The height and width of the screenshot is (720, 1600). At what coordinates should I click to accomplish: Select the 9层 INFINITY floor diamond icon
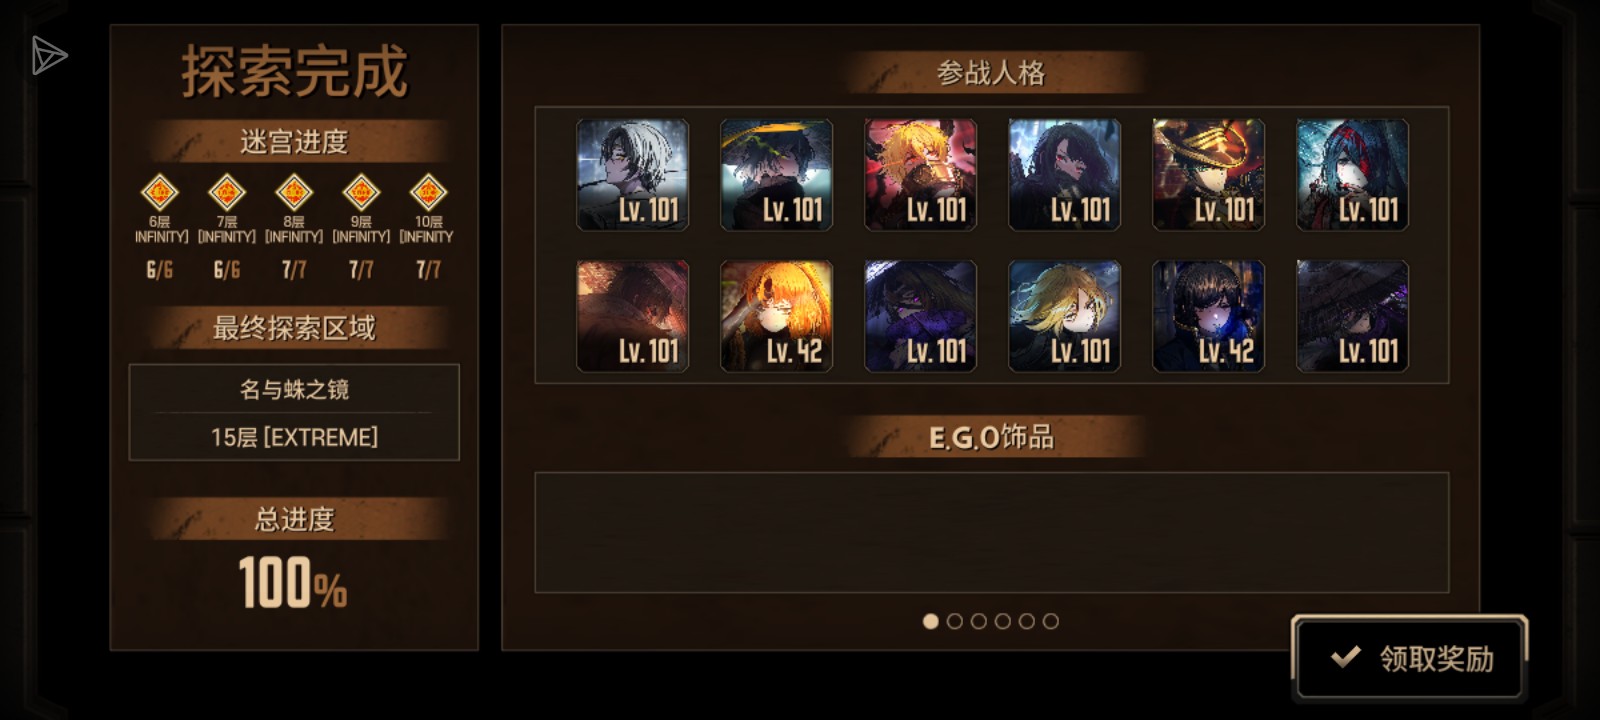361,192
